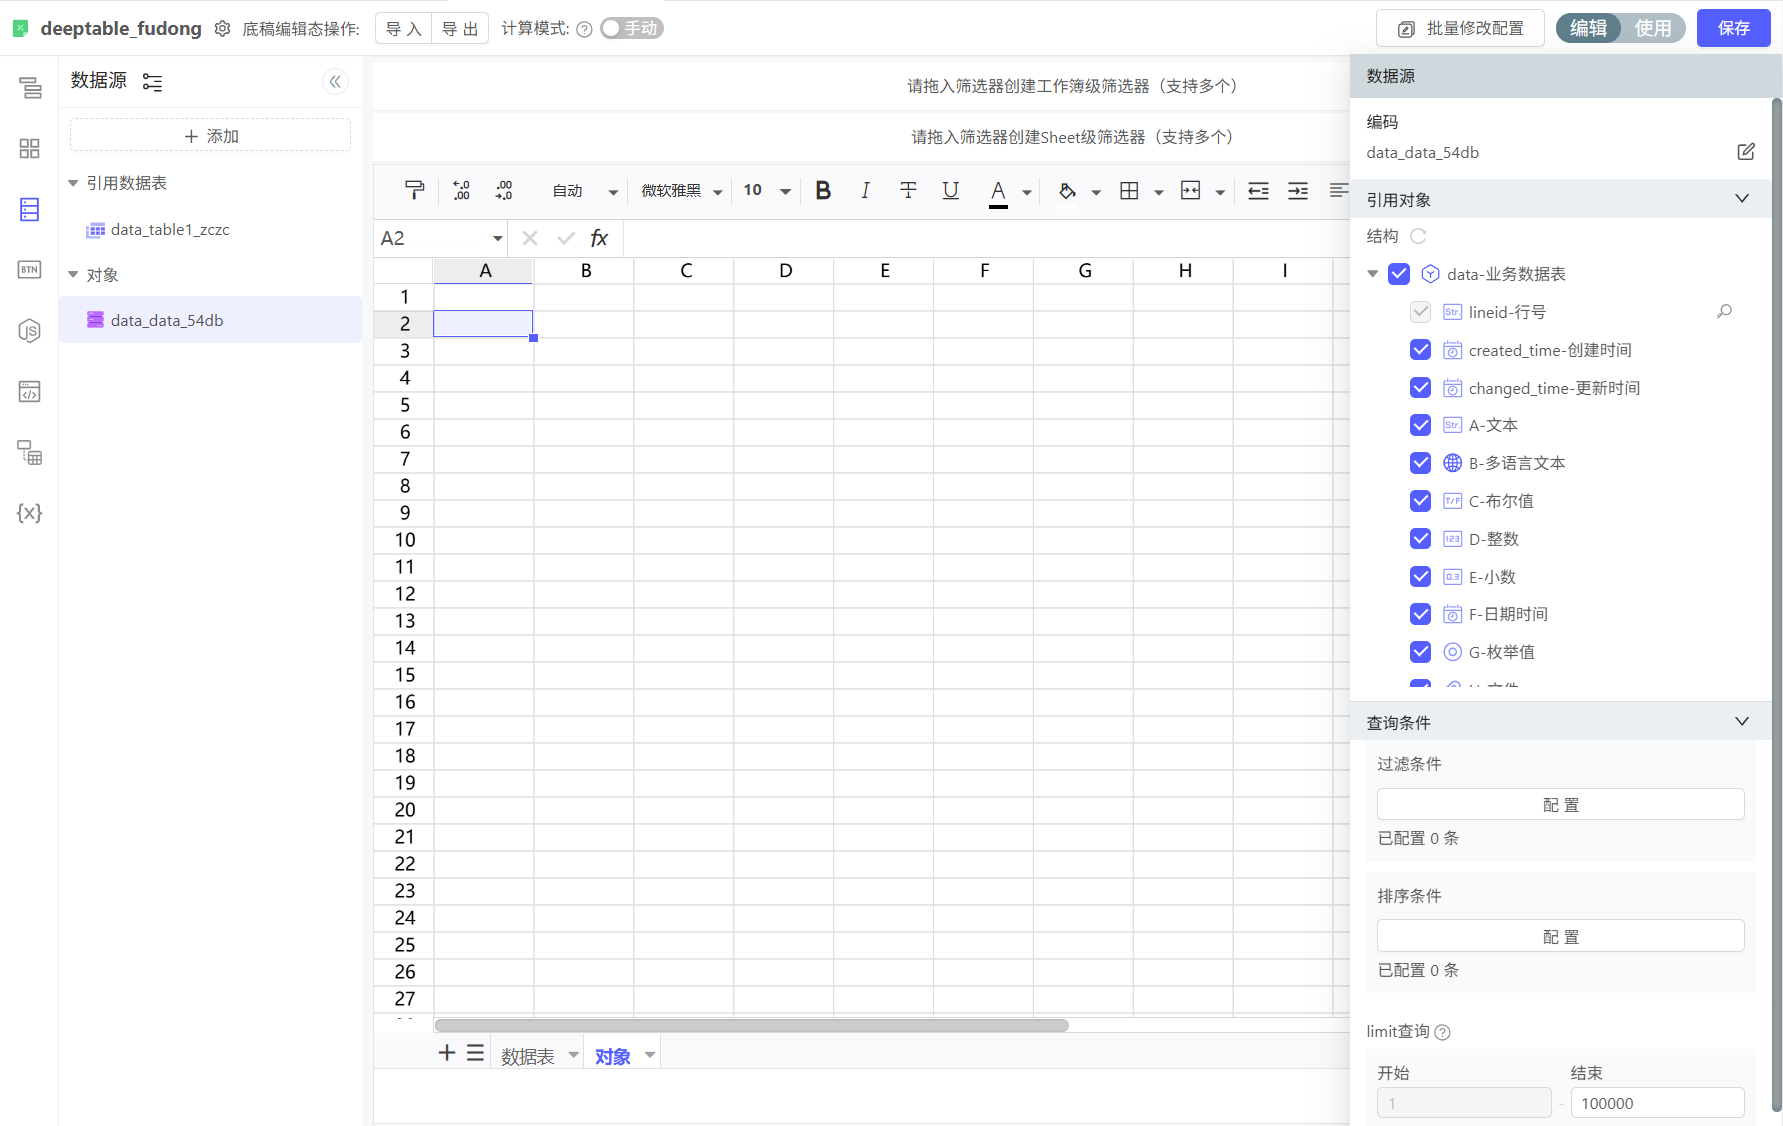Click the 保存 button
Image resolution: width=1783 pixels, height=1126 pixels.
click(x=1733, y=28)
